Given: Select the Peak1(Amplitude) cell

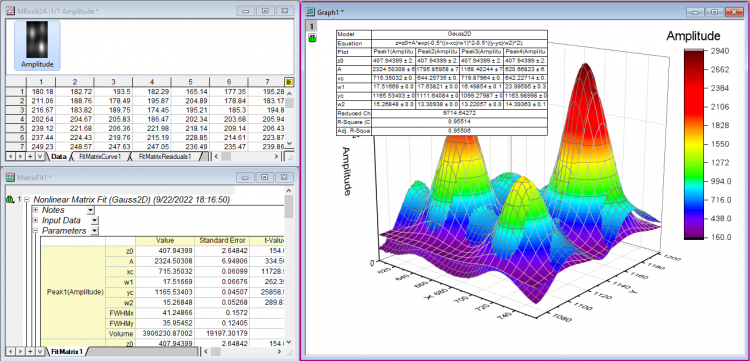Looking at the screenshot, I should pos(73,292).
